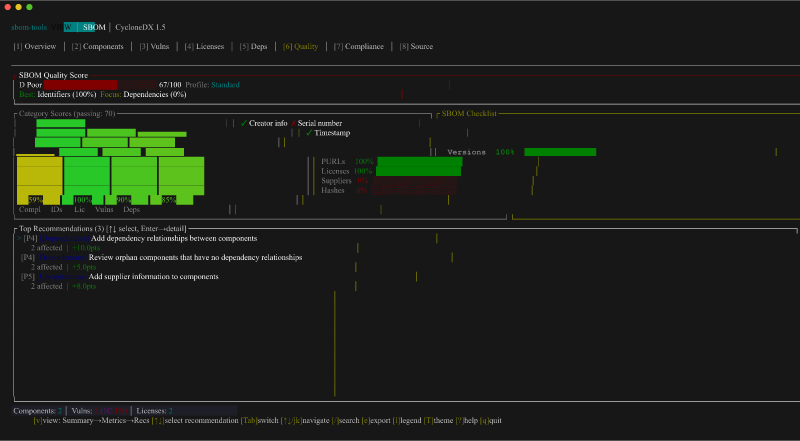Click the Timestamp checklist checkmark
The height and width of the screenshot is (441, 800).
coord(310,133)
